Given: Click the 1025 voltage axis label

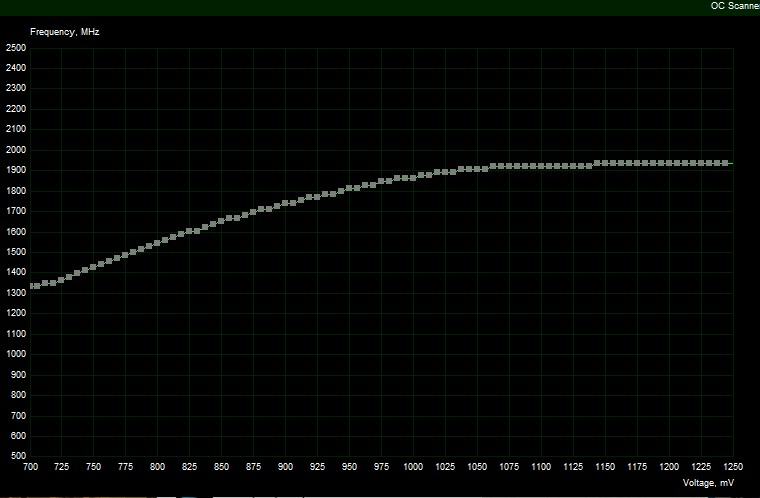Looking at the screenshot, I should click(x=445, y=466).
